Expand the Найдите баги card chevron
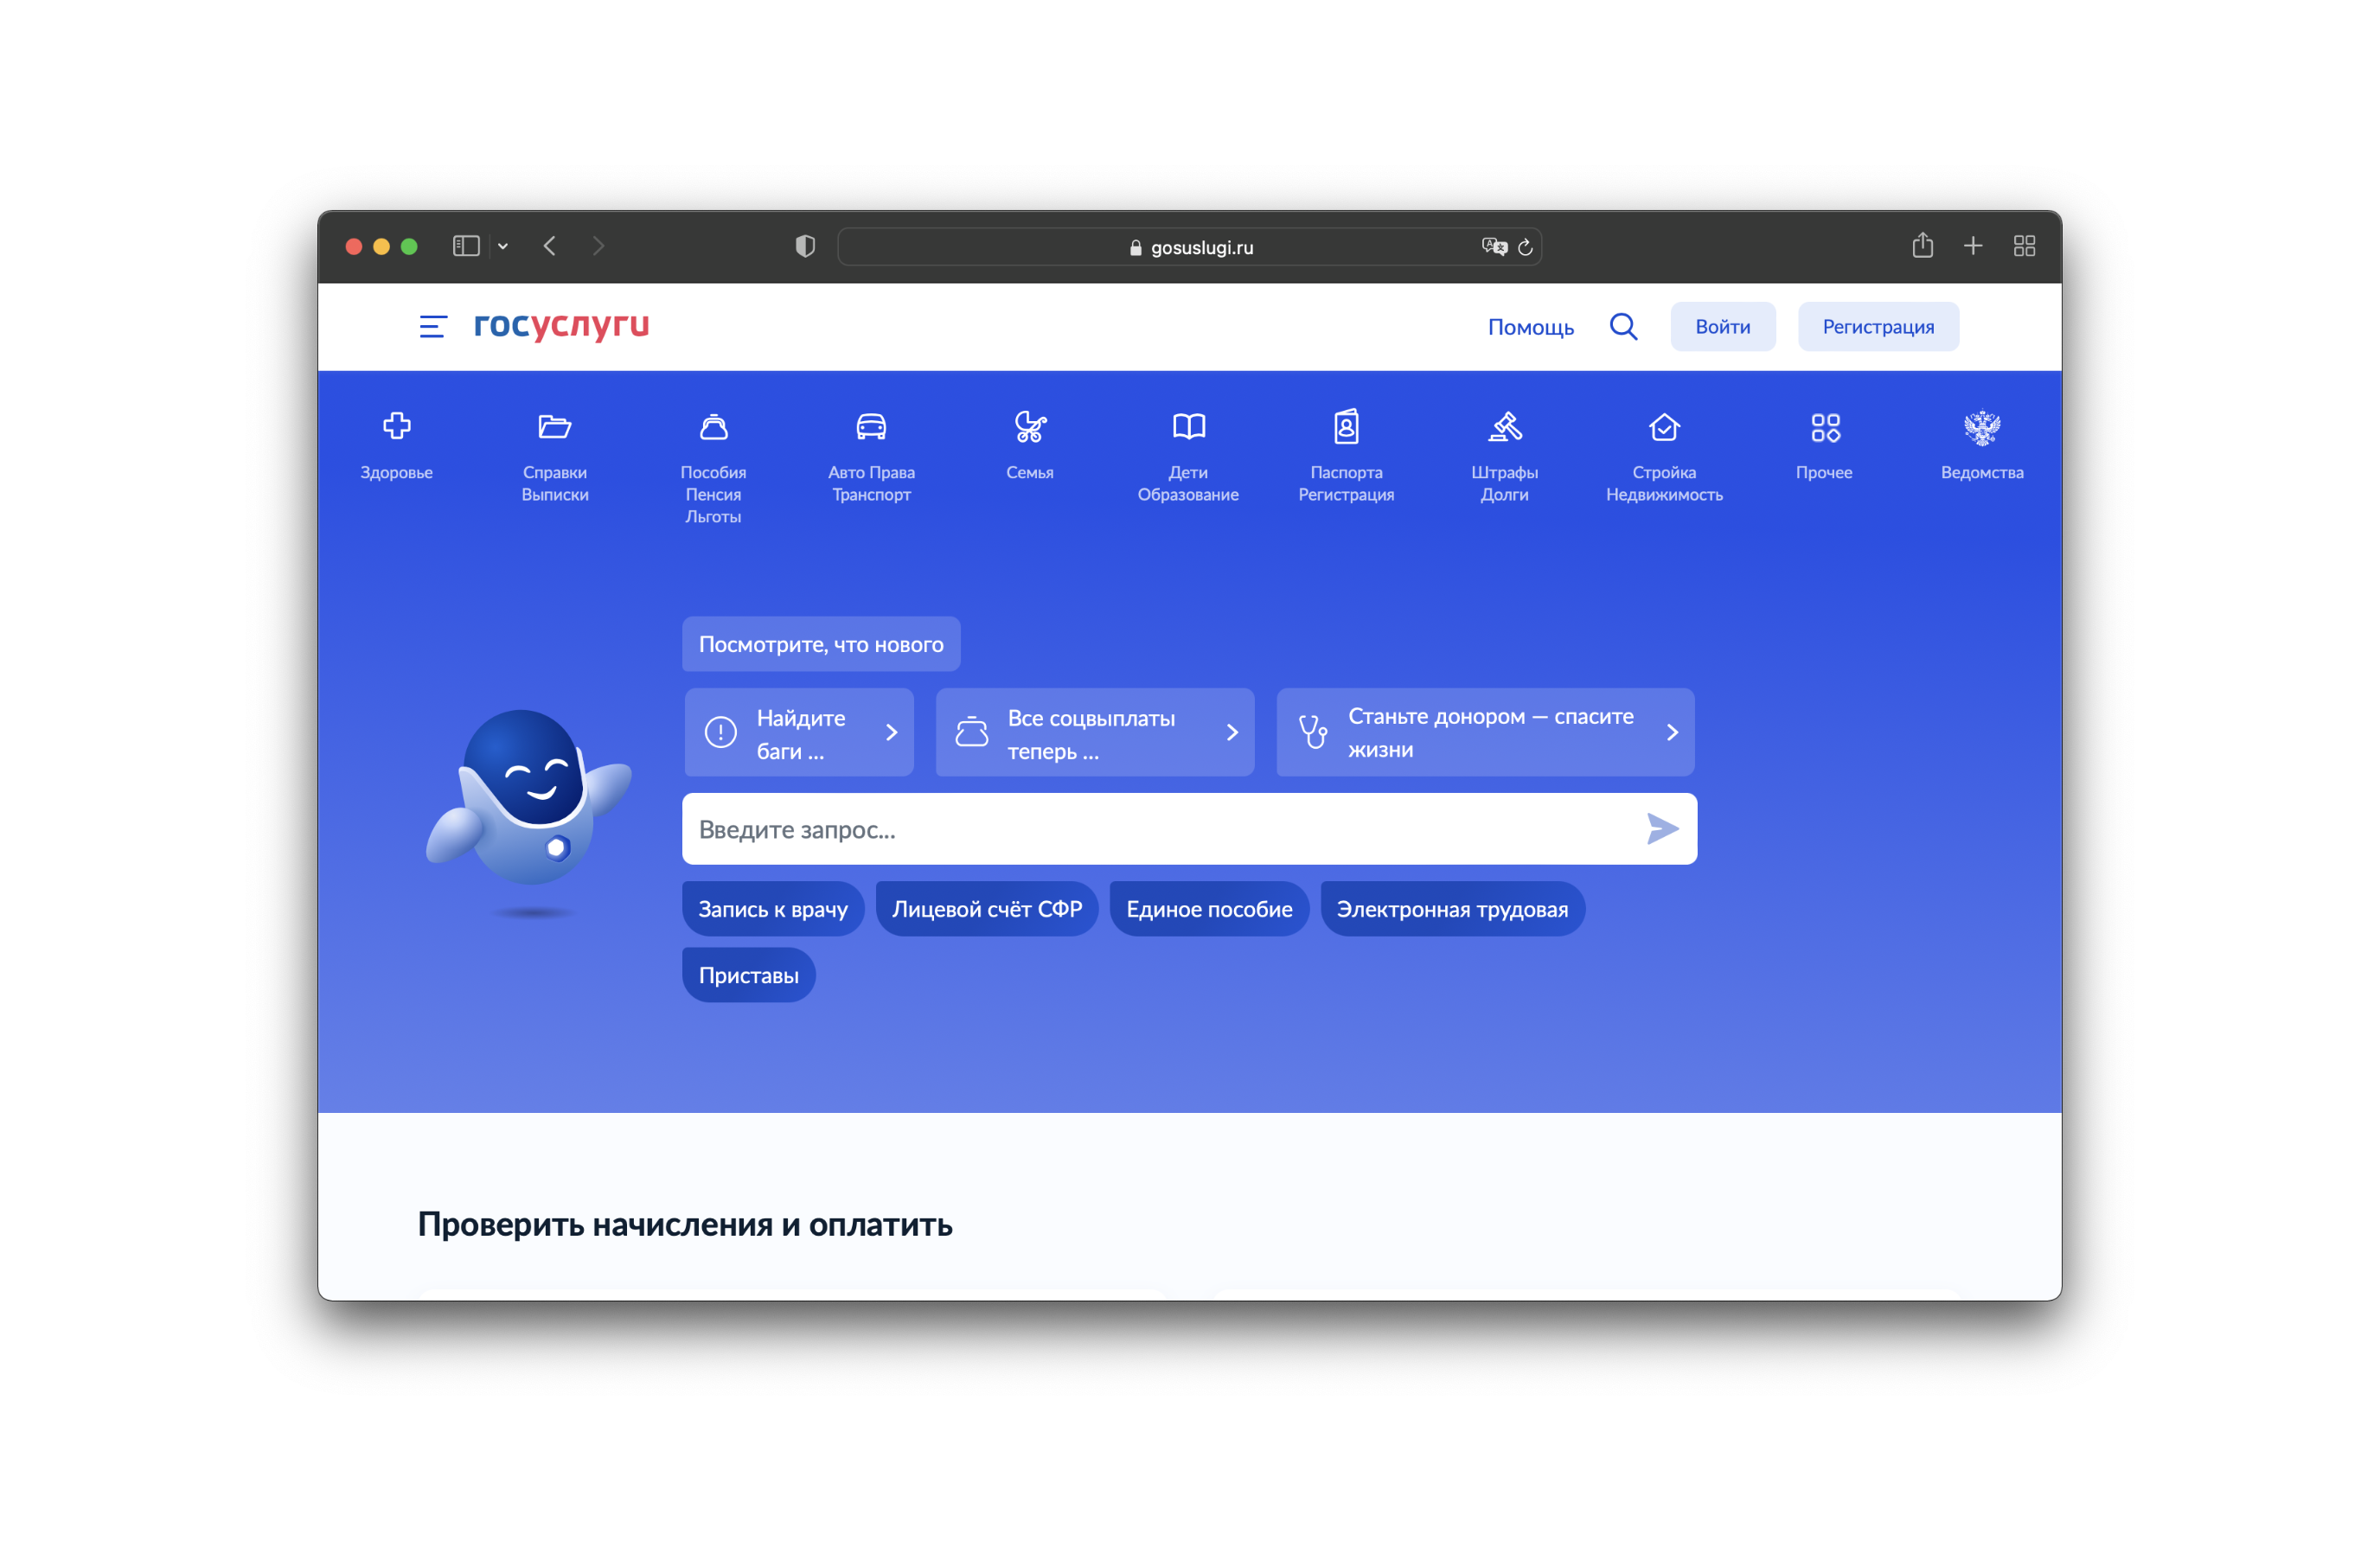This screenshot has height=1560, width=2380. (x=891, y=733)
